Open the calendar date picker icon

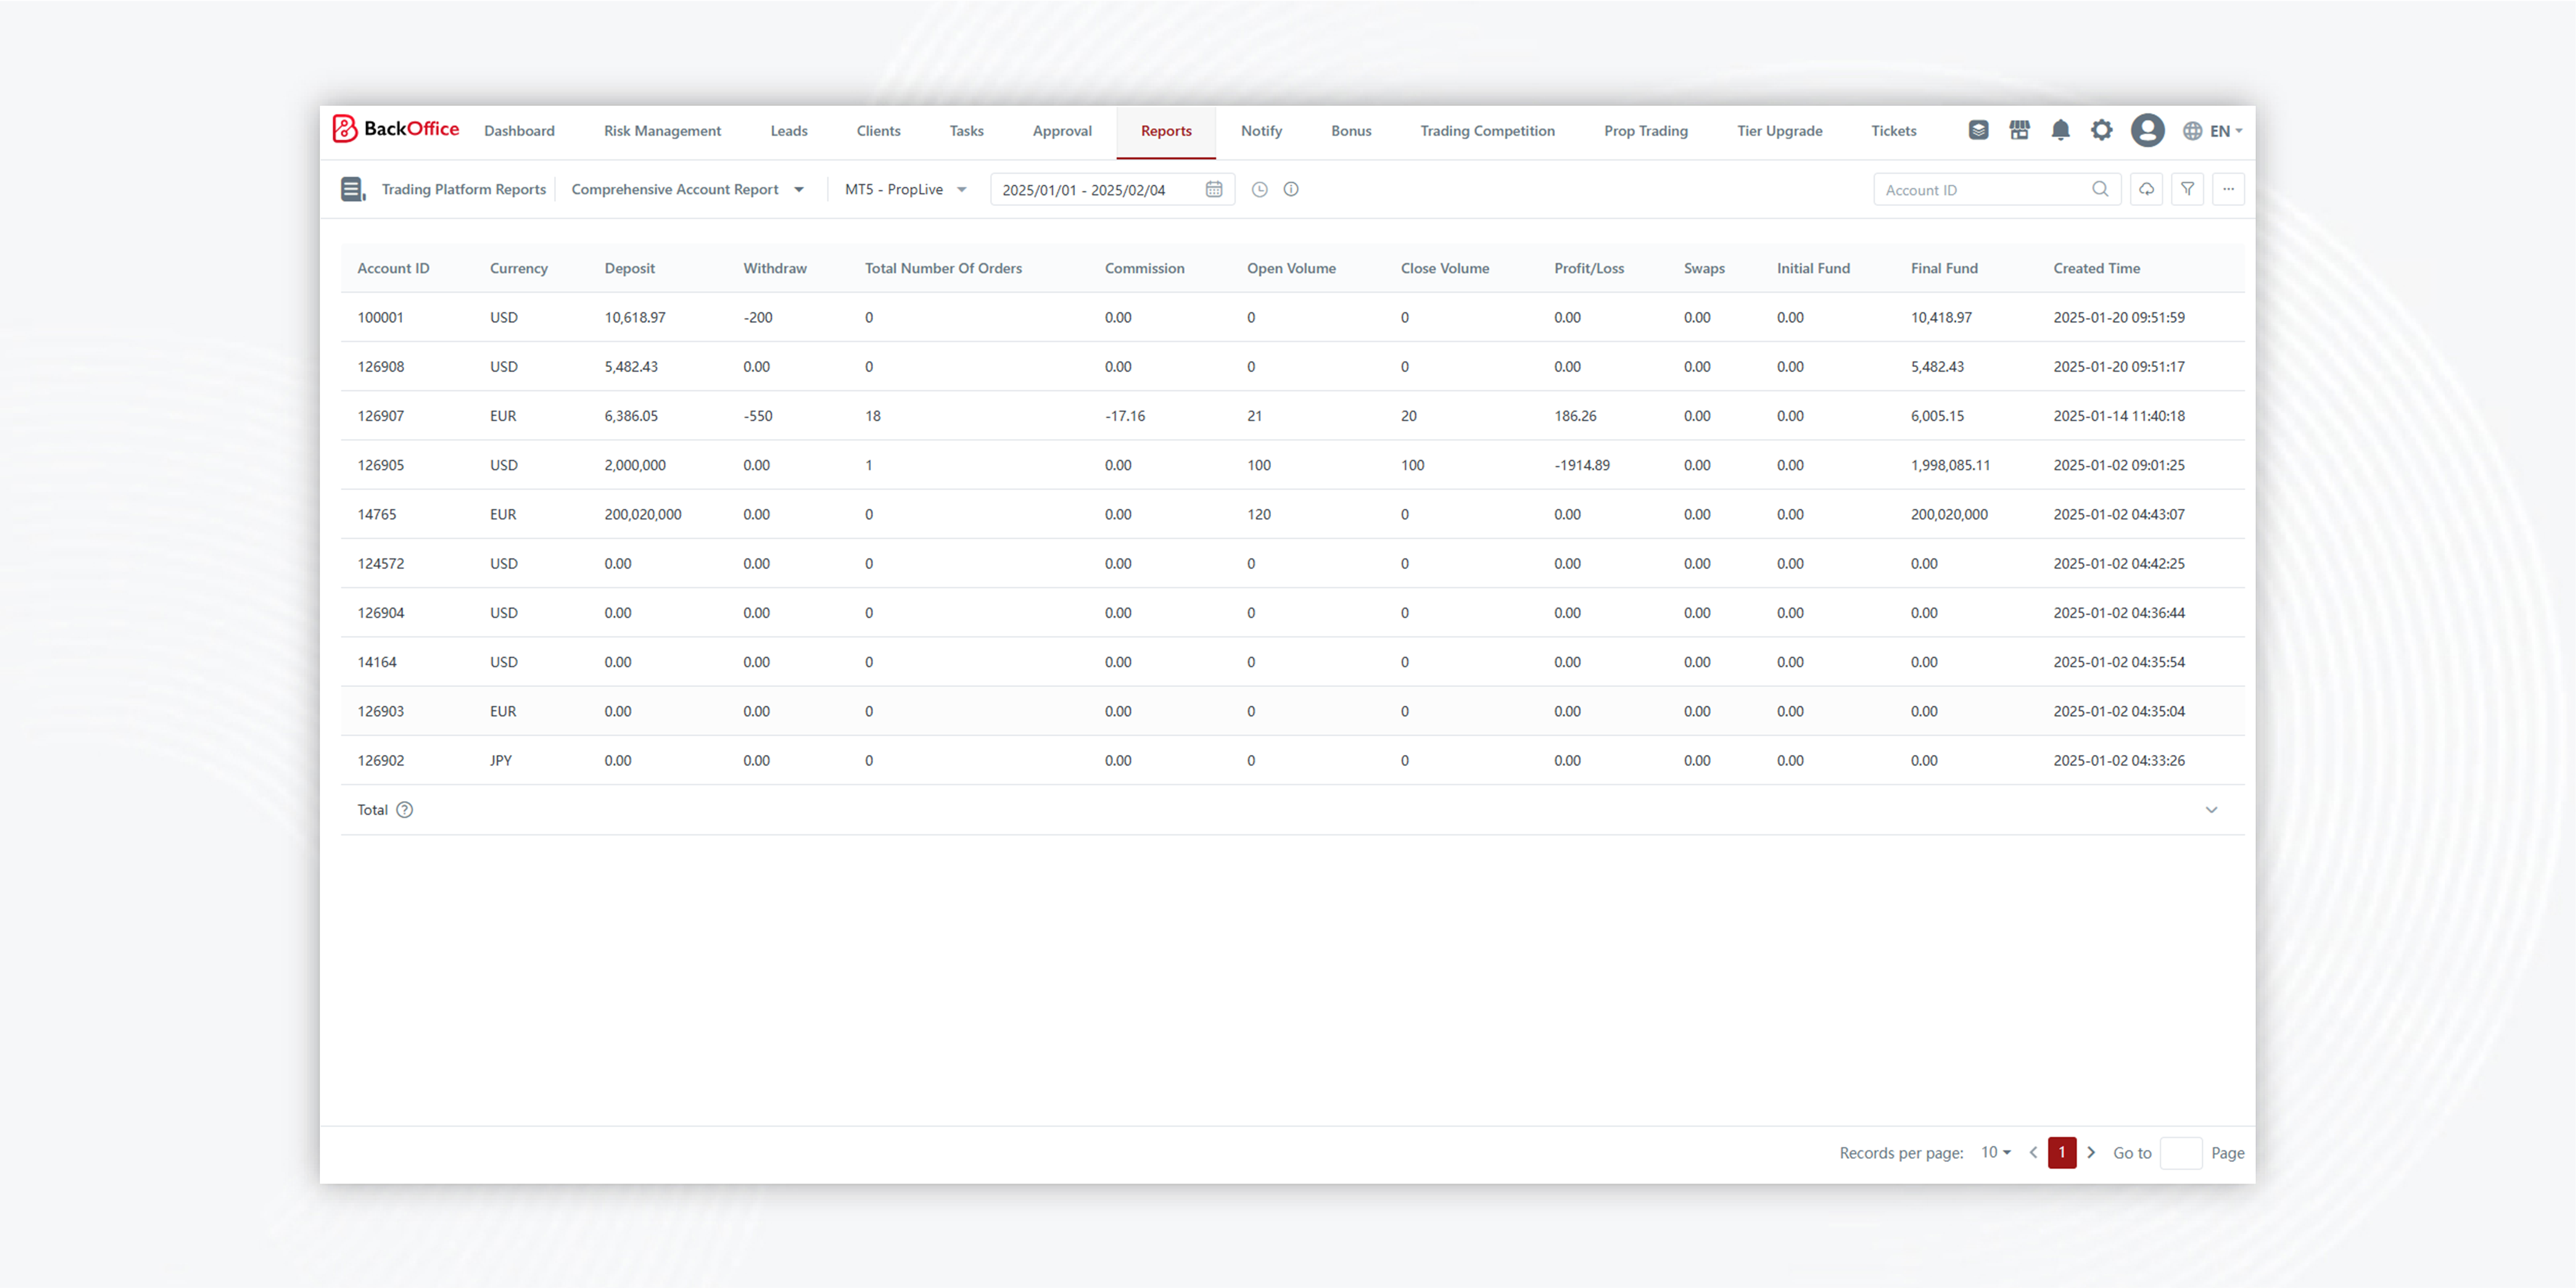(x=1214, y=189)
